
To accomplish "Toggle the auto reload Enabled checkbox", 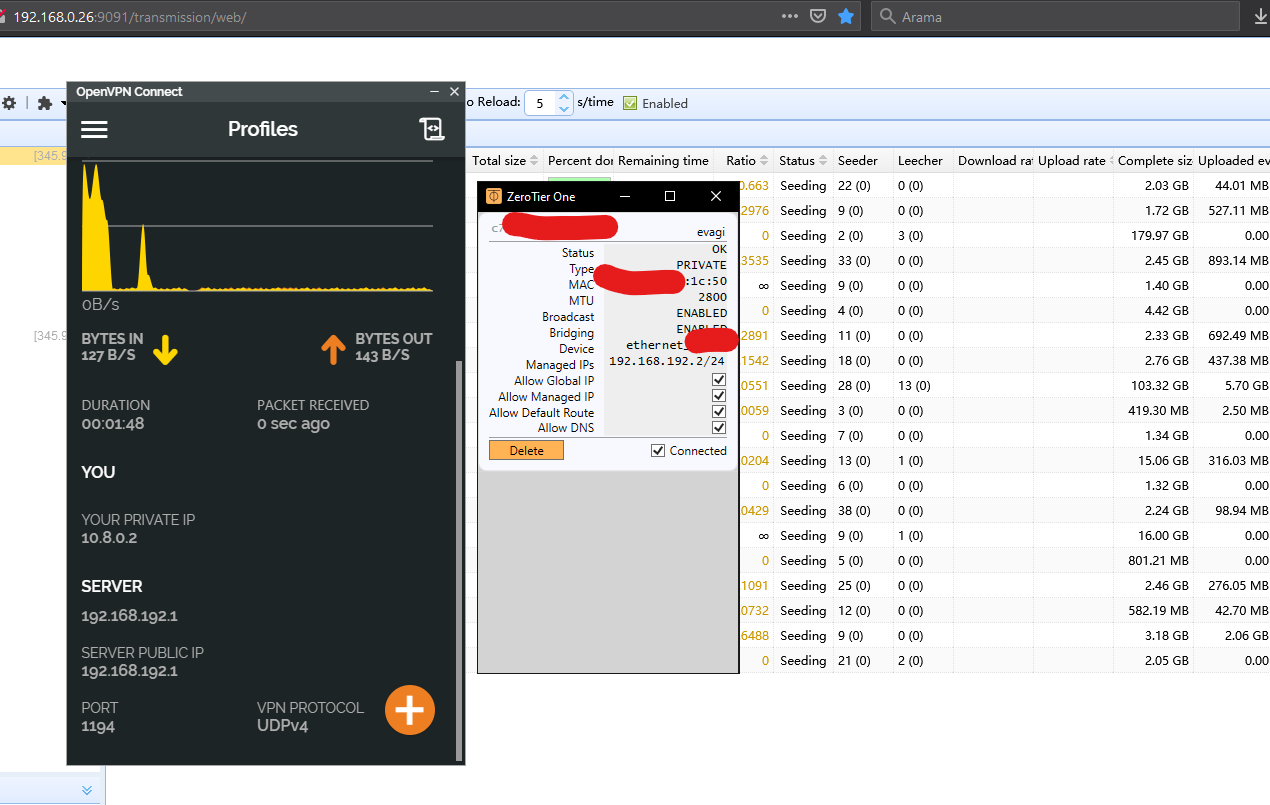I will click(630, 103).
